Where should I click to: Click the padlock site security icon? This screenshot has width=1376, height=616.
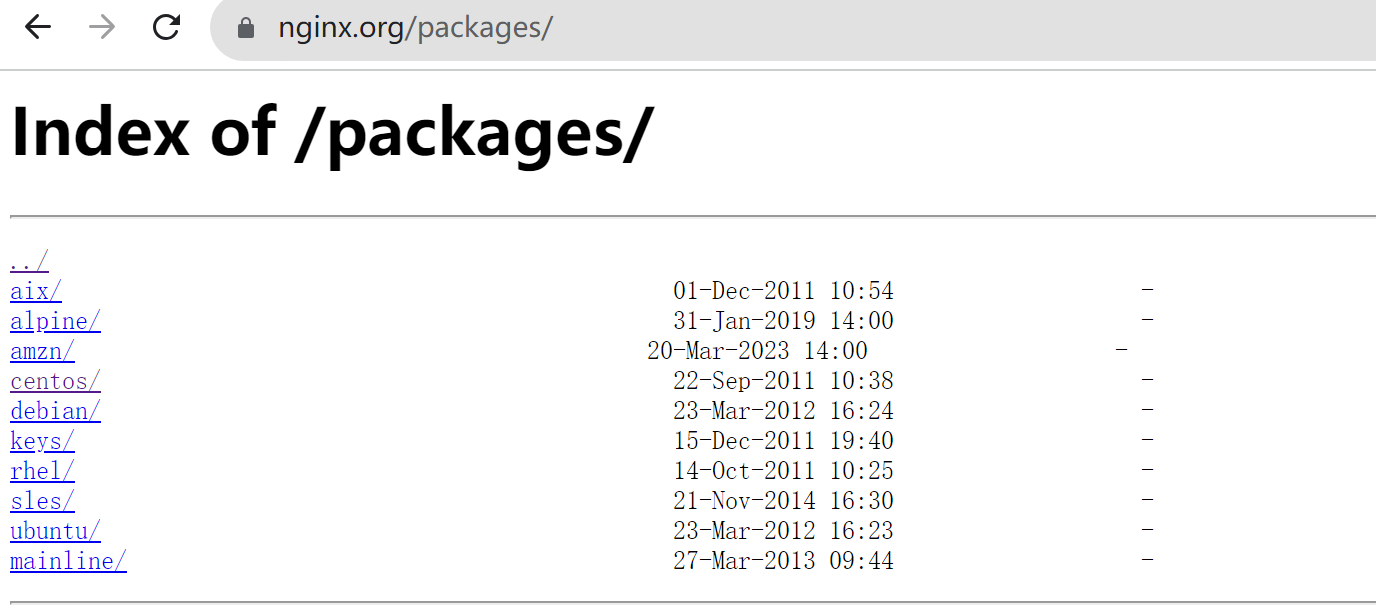246,28
